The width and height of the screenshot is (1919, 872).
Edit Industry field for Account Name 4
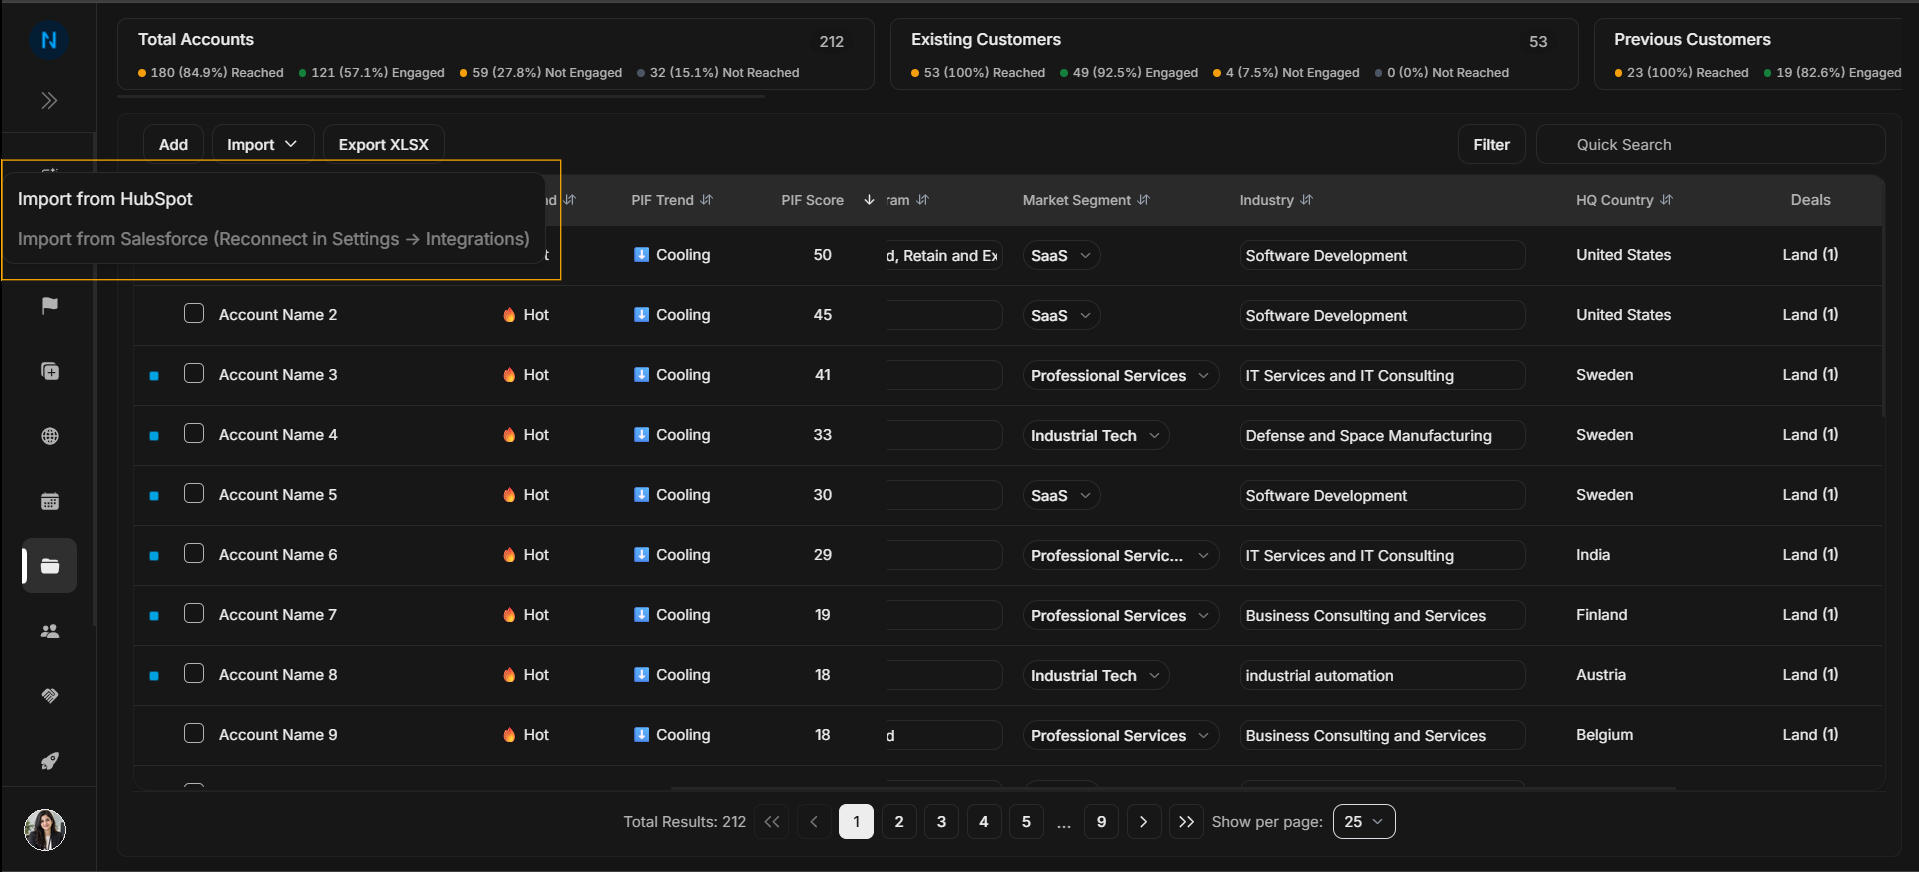(1382, 435)
